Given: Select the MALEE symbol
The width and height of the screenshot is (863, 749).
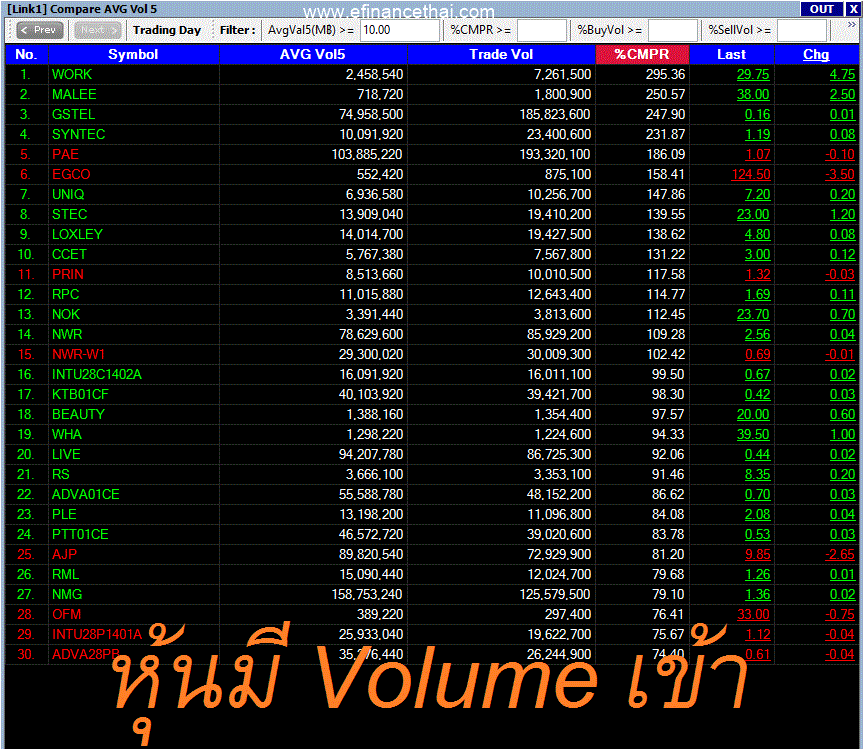Looking at the screenshot, I should (74, 95).
